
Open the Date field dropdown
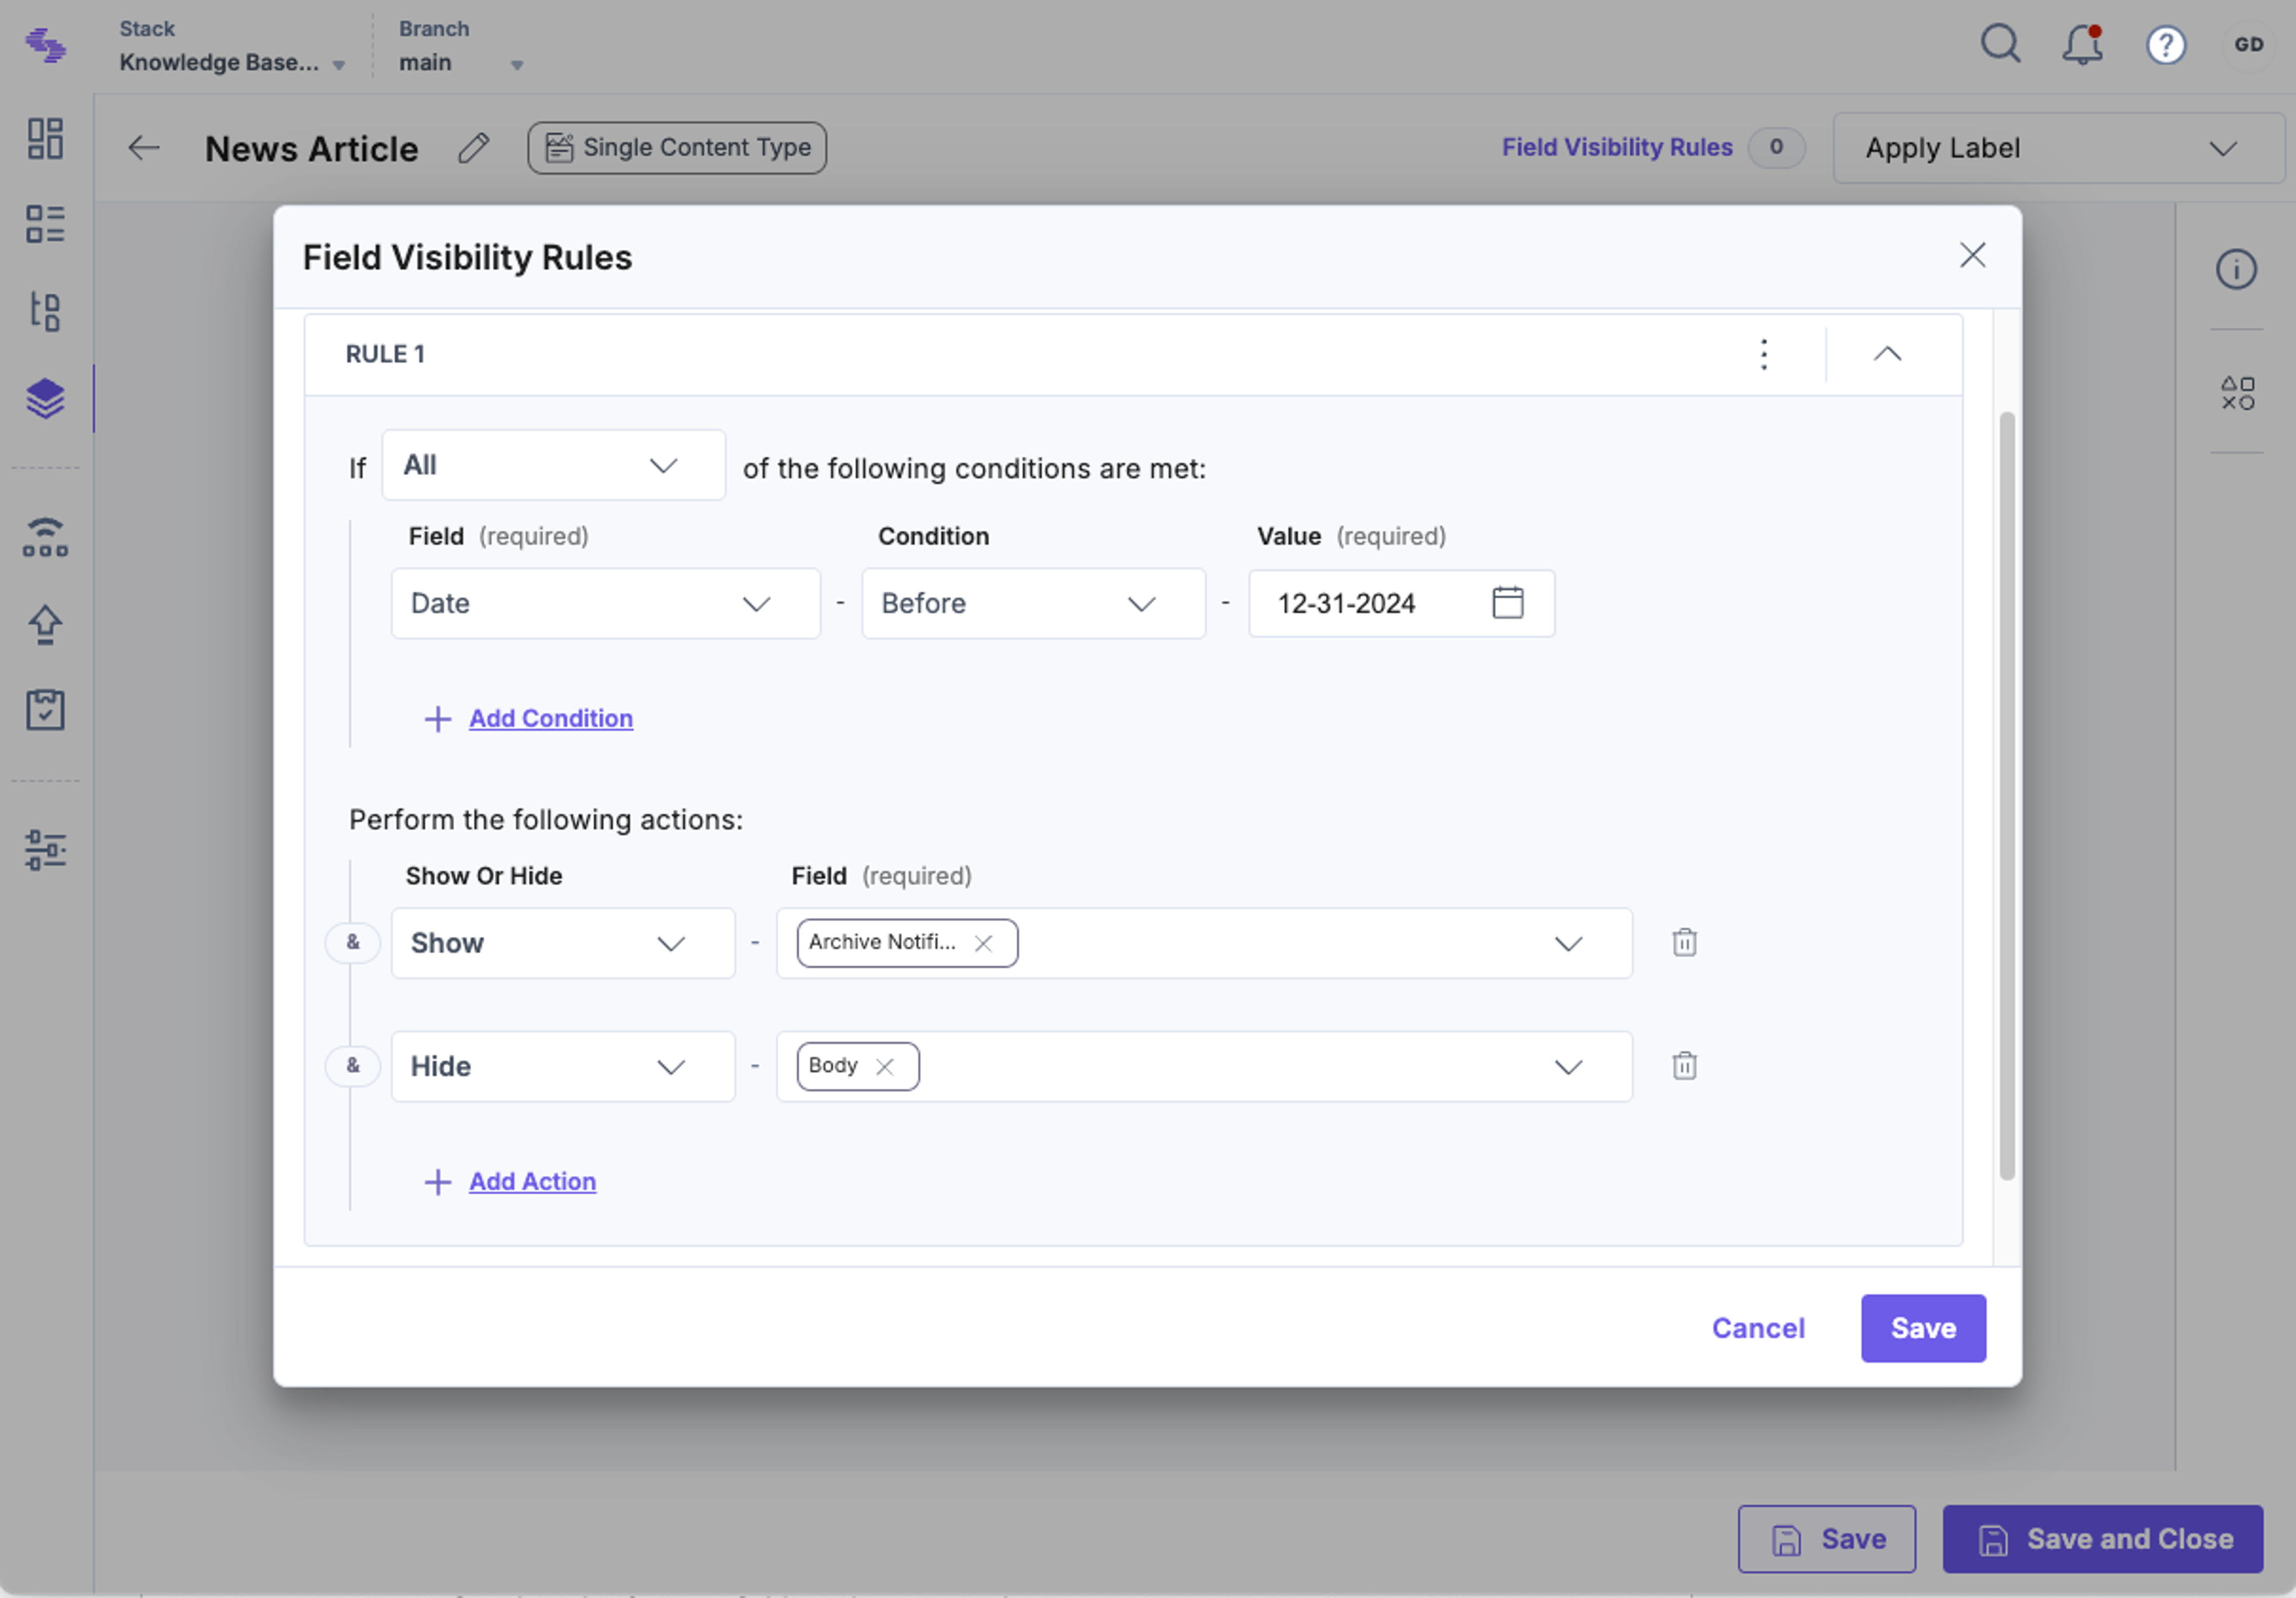tap(605, 603)
